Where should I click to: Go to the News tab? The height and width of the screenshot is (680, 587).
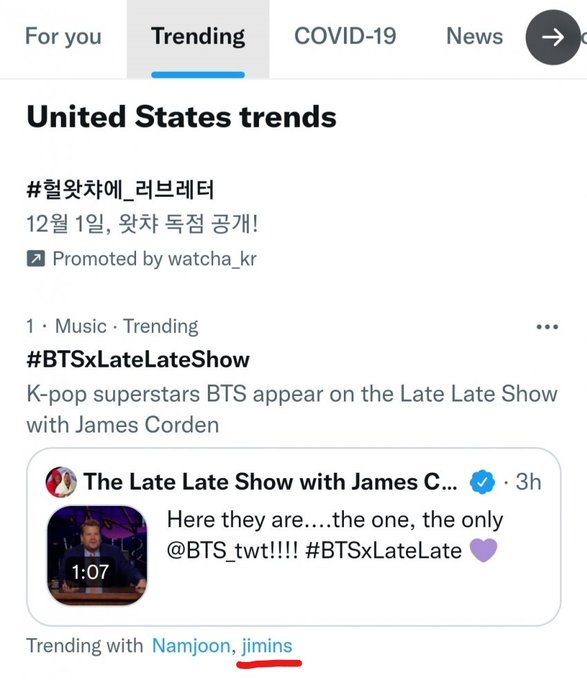coord(475,36)
